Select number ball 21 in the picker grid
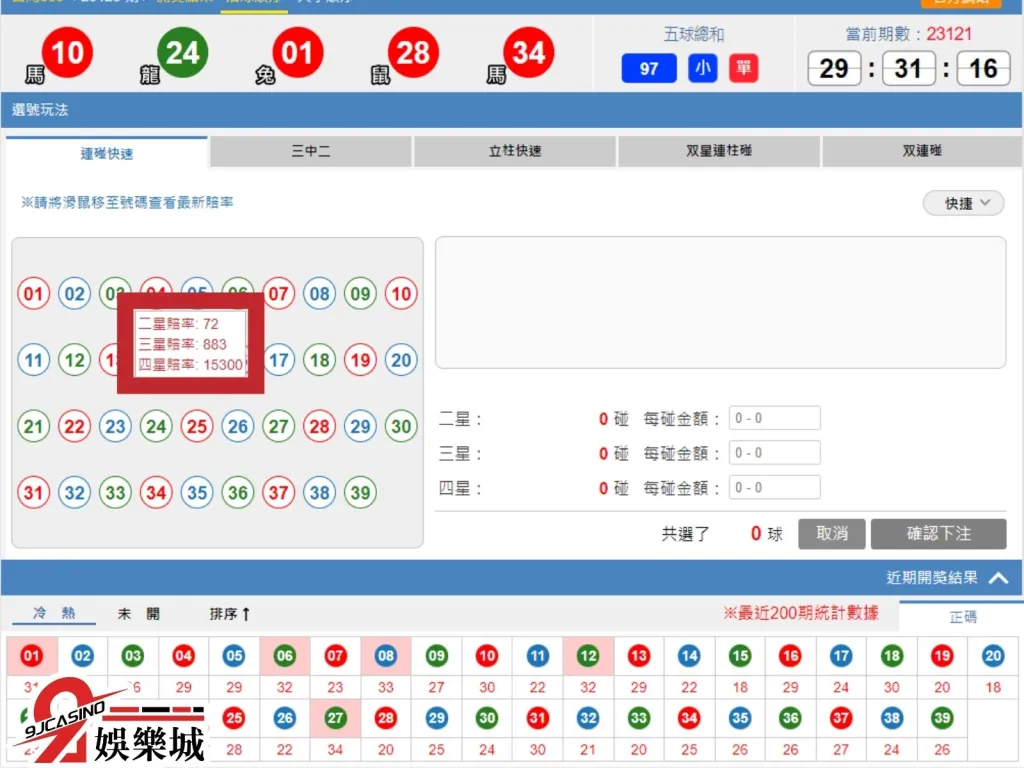This screenshot has height=768, width=1024. [x=33, y=426]
